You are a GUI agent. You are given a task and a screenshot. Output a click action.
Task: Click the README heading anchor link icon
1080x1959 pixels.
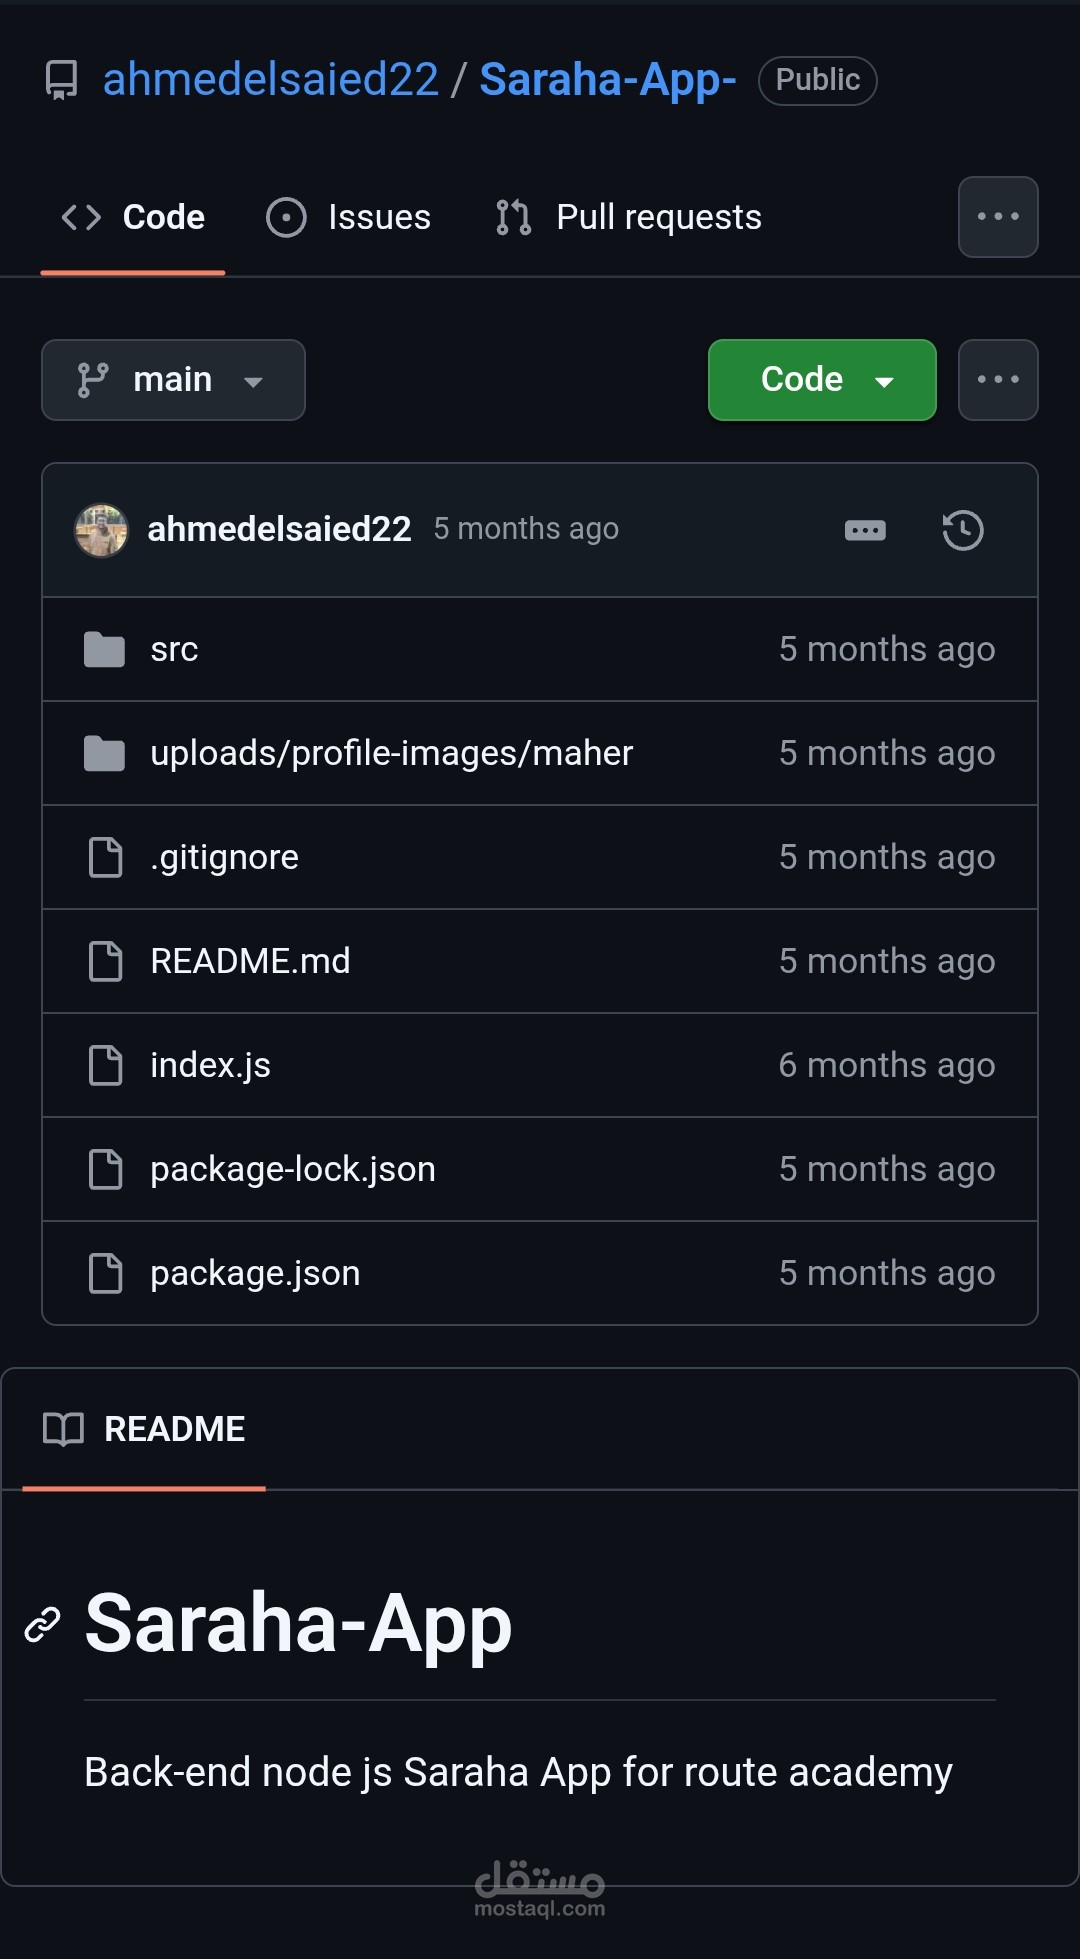43,1625
